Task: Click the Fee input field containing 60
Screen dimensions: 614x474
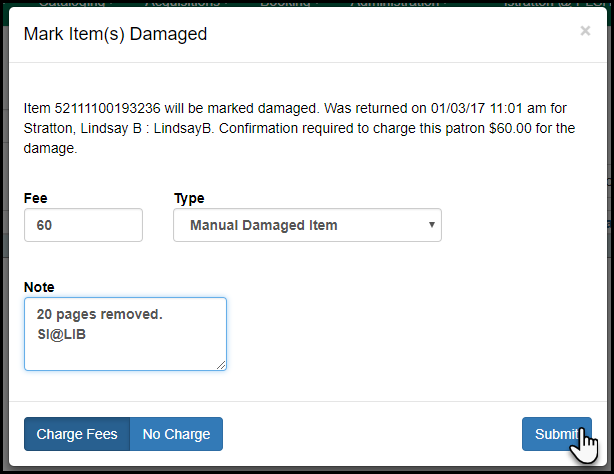Action: coord(83,225)
